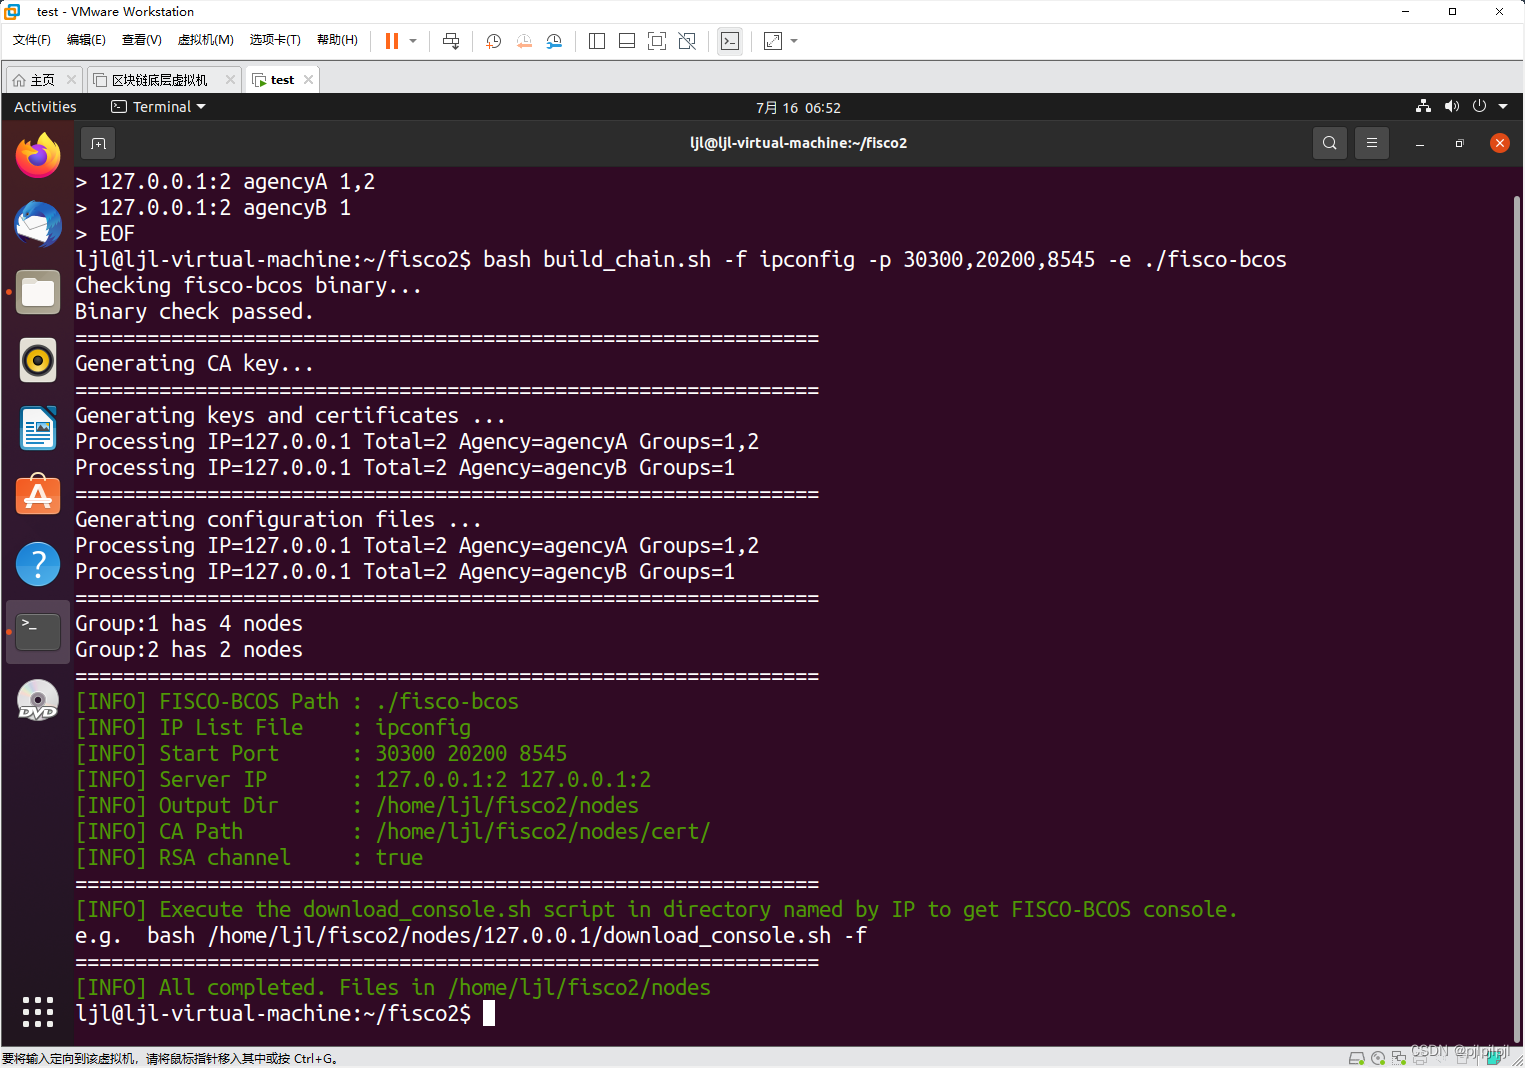Click the power icon in Ubuntu top bar

pos(1479,106)
